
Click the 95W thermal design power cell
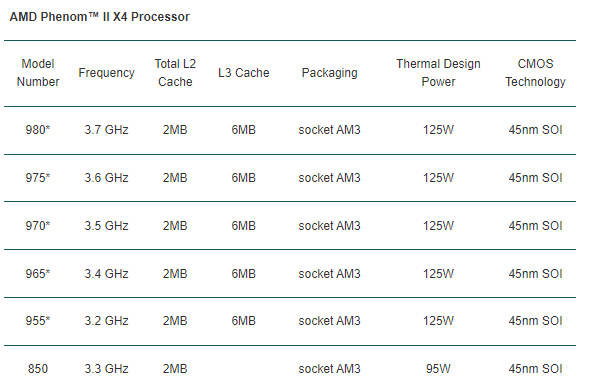(x=438, y=369)
